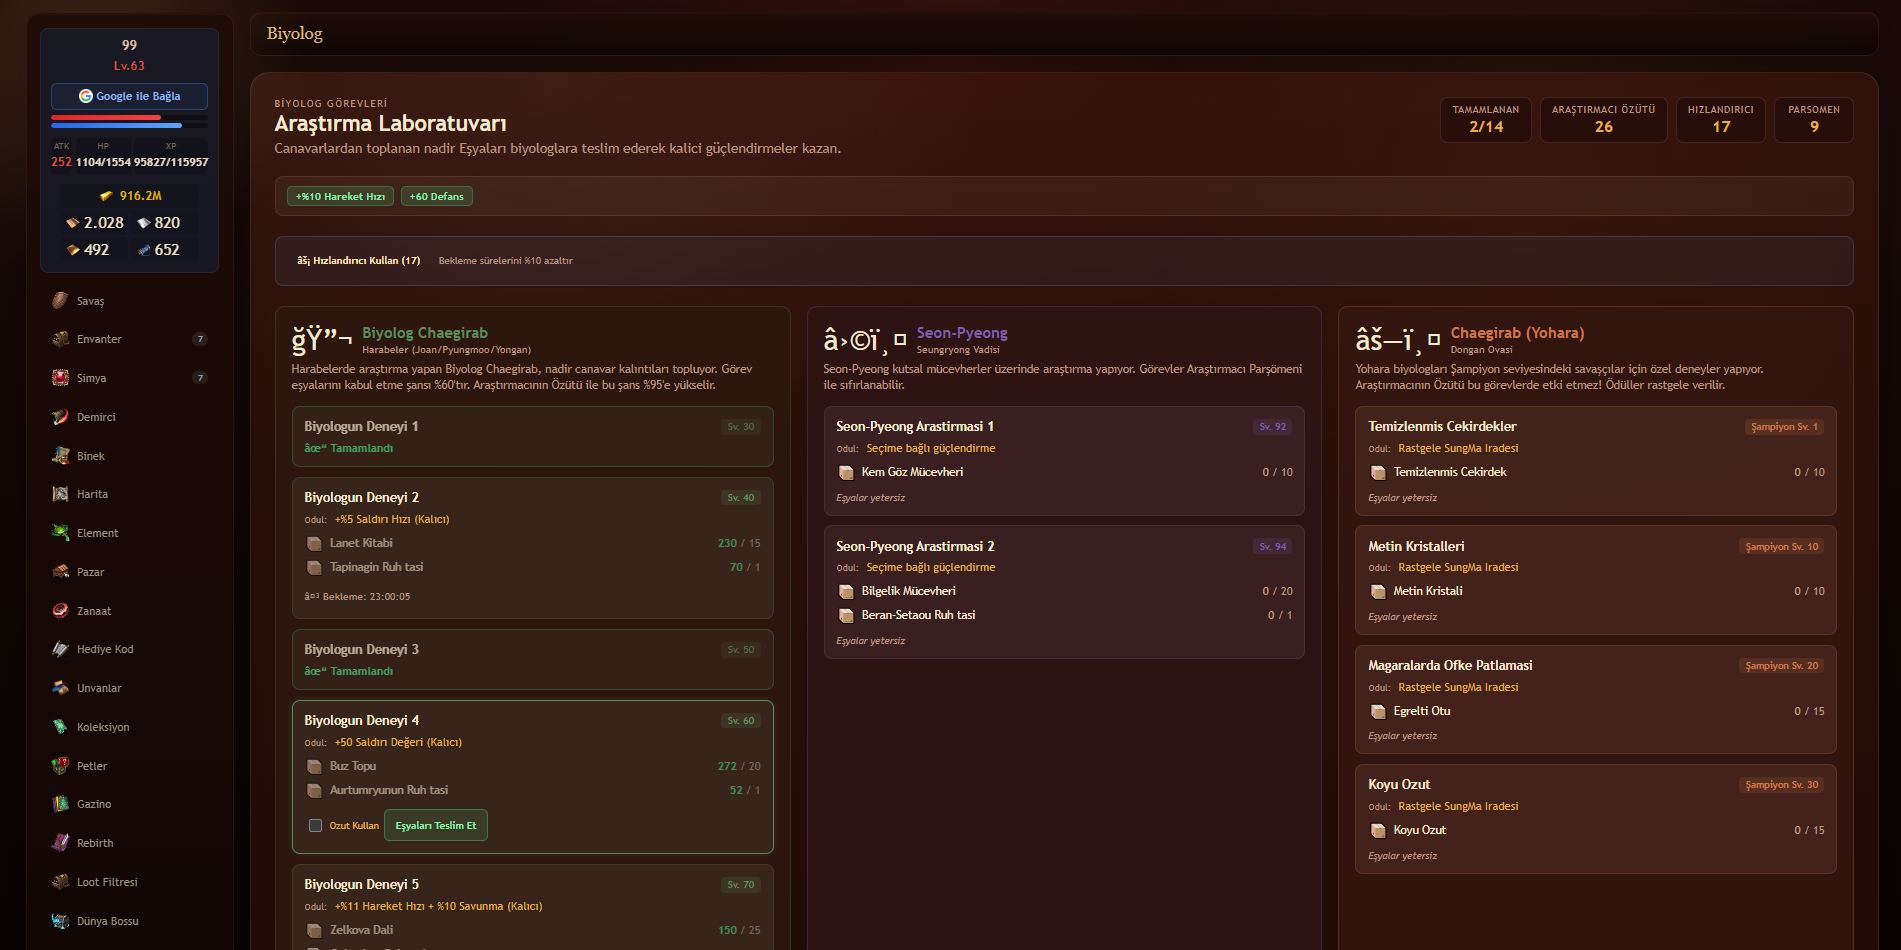
Task: Select the Rebirth book icon
Action: click(60, 843)
